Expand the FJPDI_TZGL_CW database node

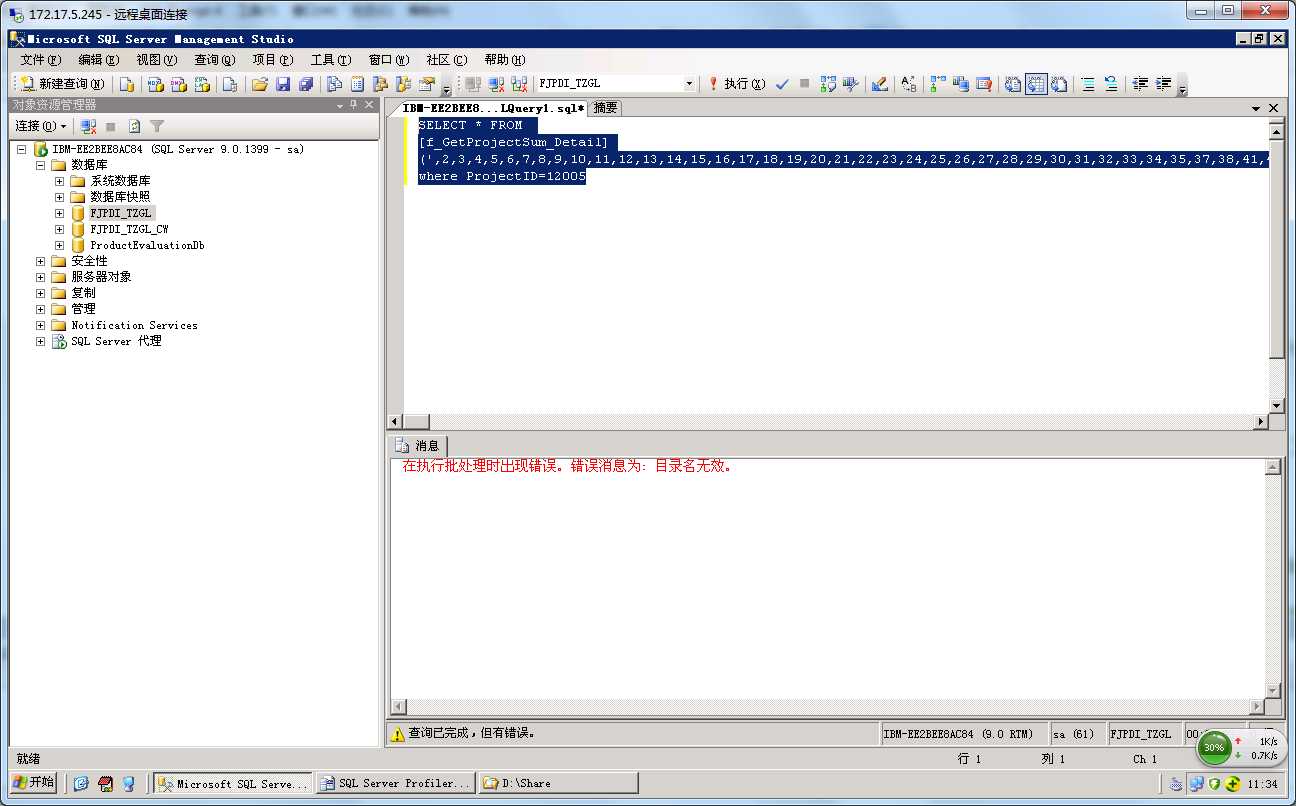coord(60,229)
